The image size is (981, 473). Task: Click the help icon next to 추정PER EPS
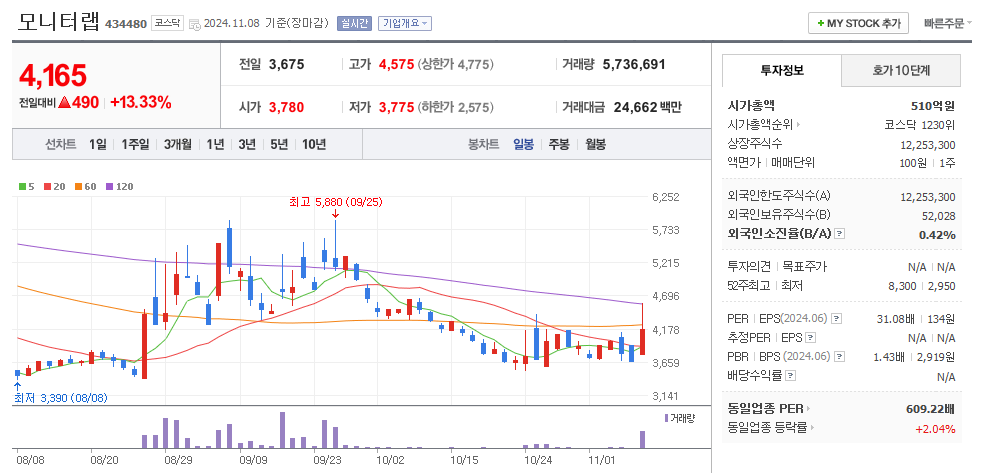(x=811, y=338)
